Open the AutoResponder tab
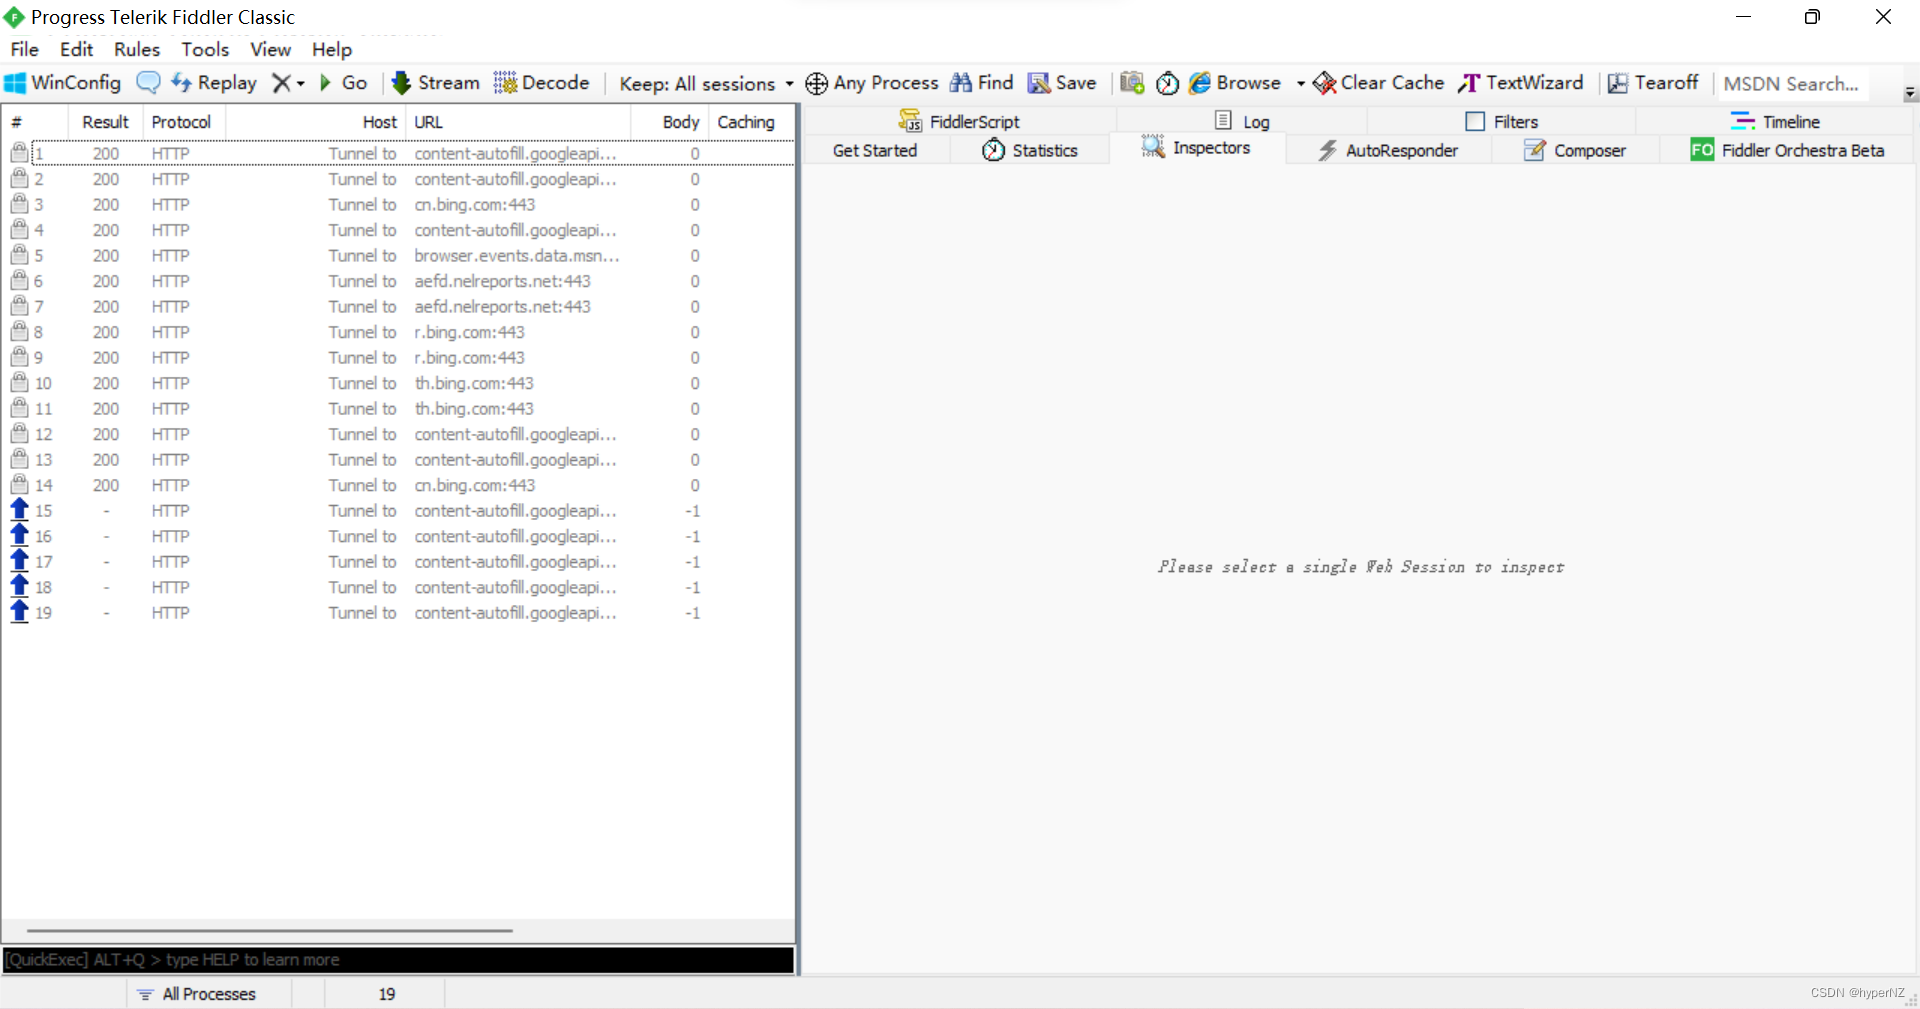Screen dimensions: 1920x1009 [x=1388, y=150]
